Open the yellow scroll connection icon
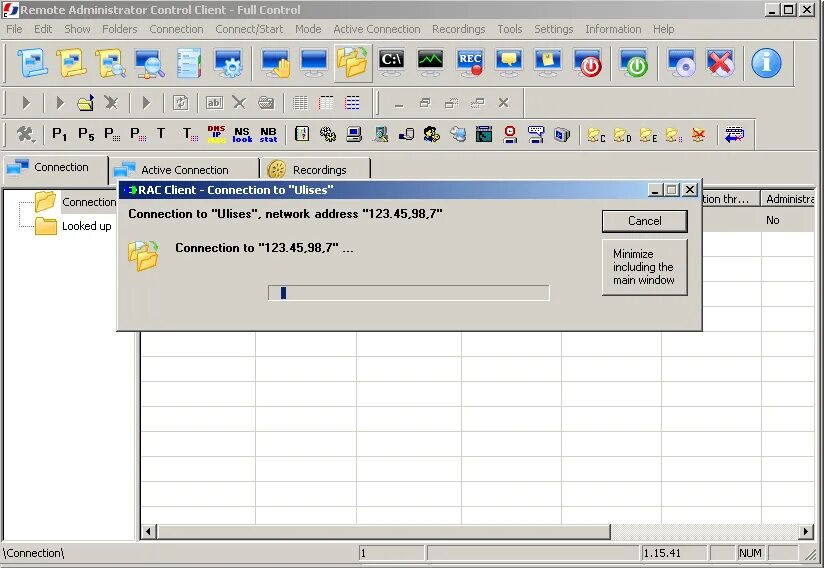The width and height of the screenshot is (824, 568). pyautogui.click(x=71, y=63)
